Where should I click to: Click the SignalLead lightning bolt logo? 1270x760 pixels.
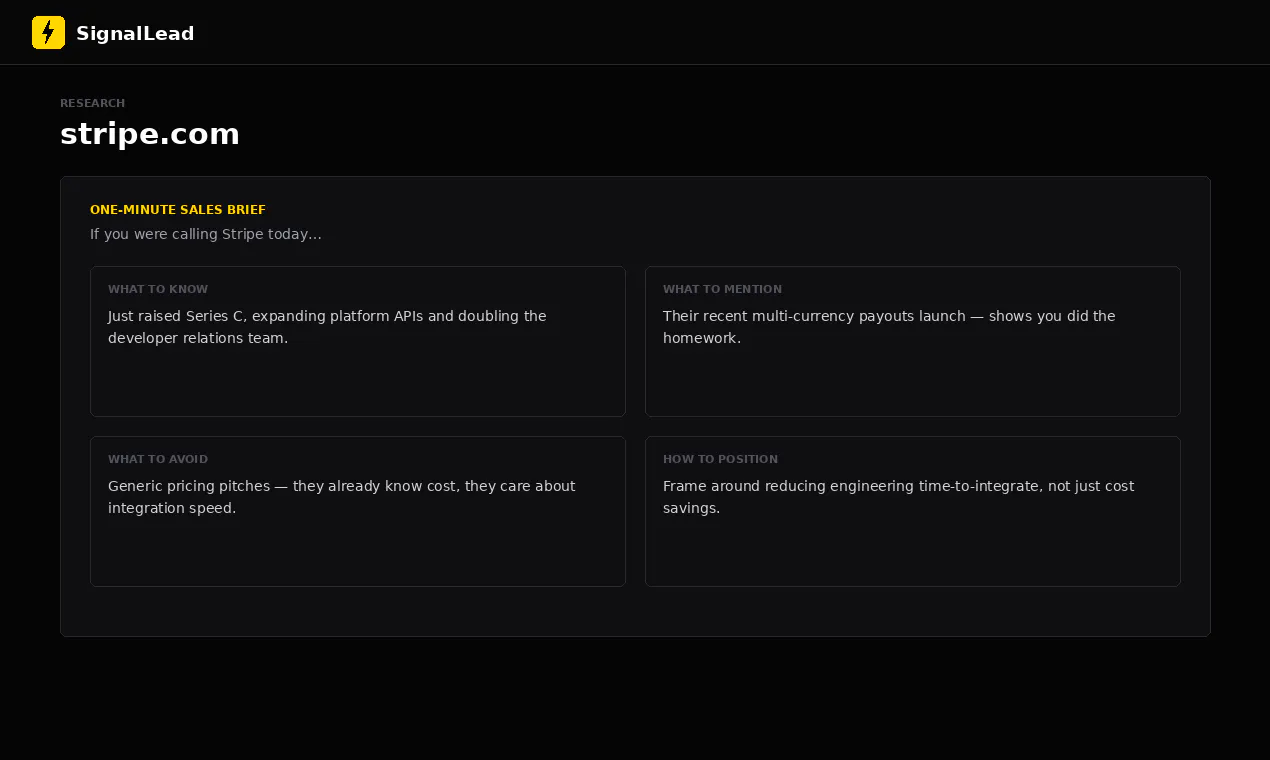[x=48, y=32]
